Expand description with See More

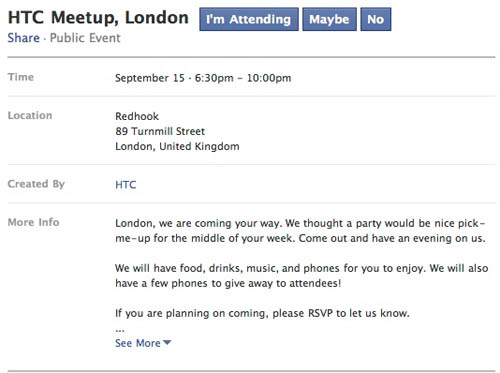point(143,343)
